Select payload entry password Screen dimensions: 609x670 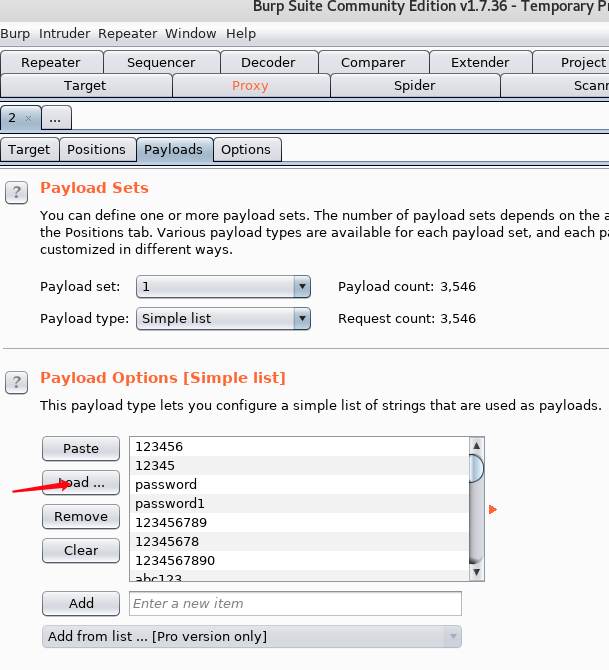[299, 484]
